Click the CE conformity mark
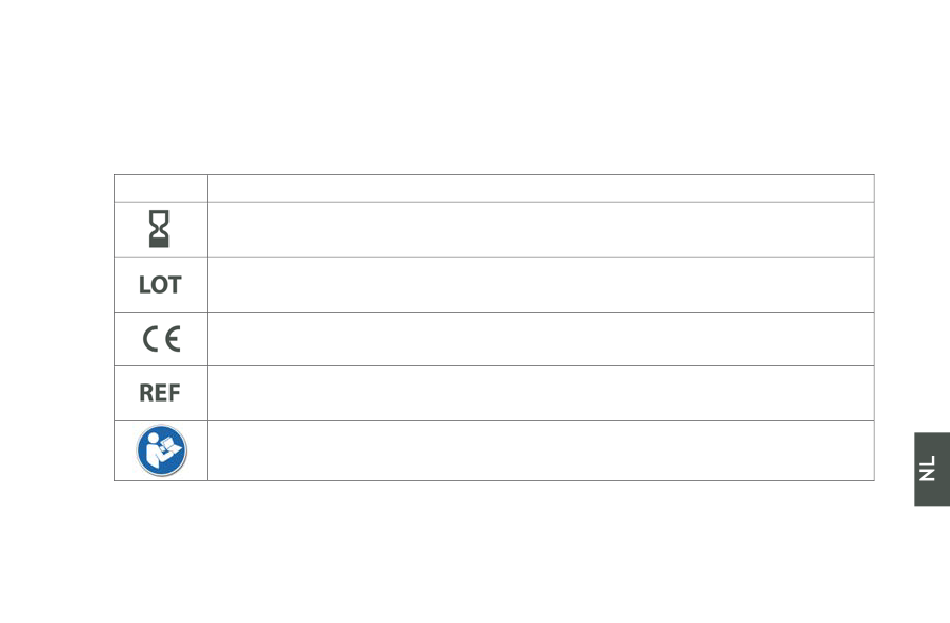 coord(161,339)
